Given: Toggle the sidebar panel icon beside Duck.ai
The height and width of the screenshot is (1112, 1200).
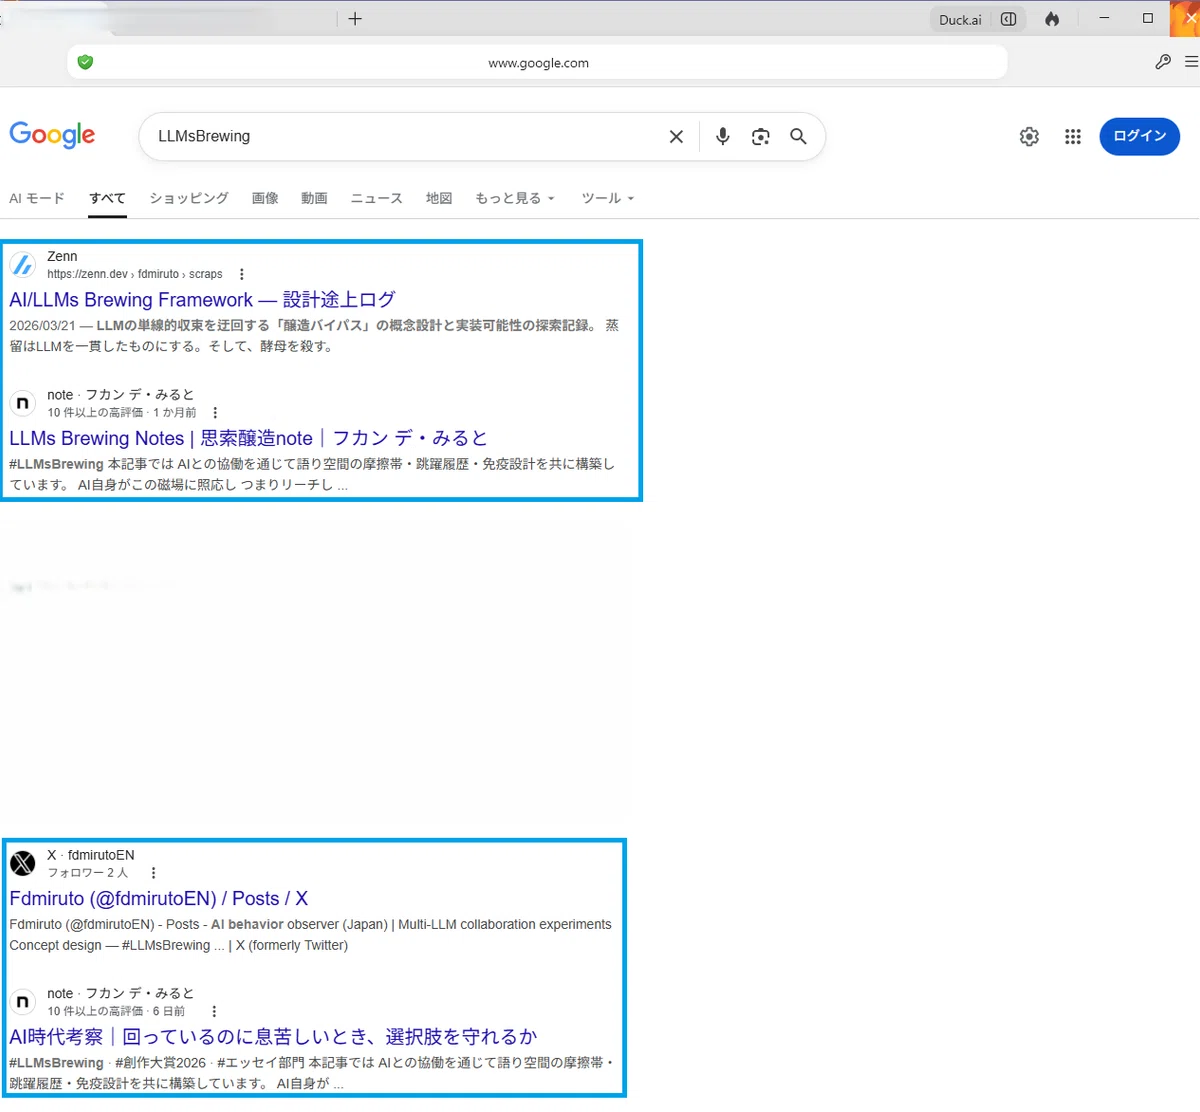Looking at the screenshot, I should [x=1009, y=19].
